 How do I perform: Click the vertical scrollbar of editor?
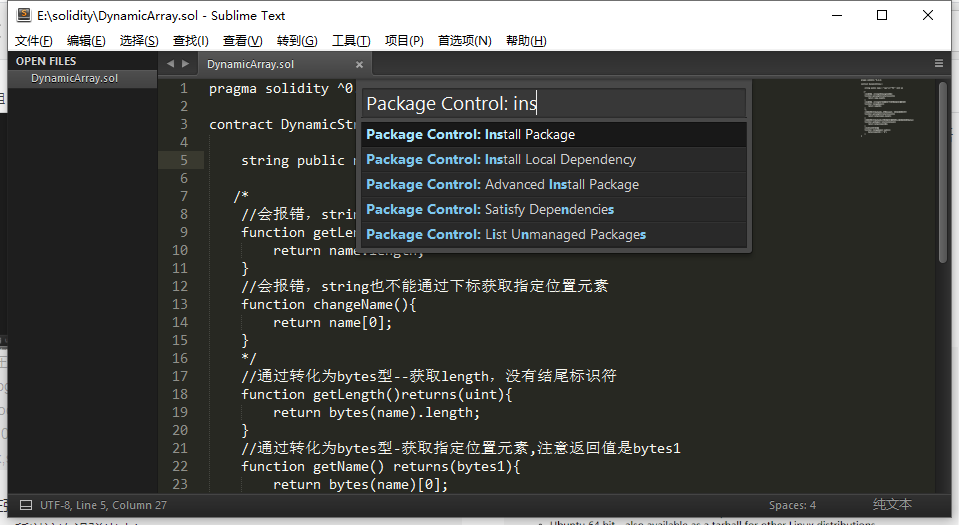click(x=942, y=171)
